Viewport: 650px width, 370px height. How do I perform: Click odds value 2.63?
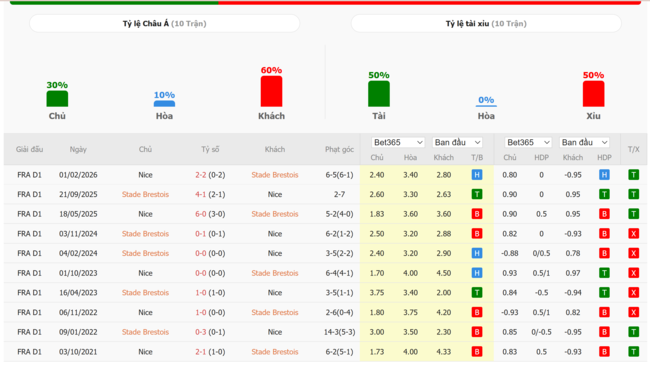[x=444, y=194]
